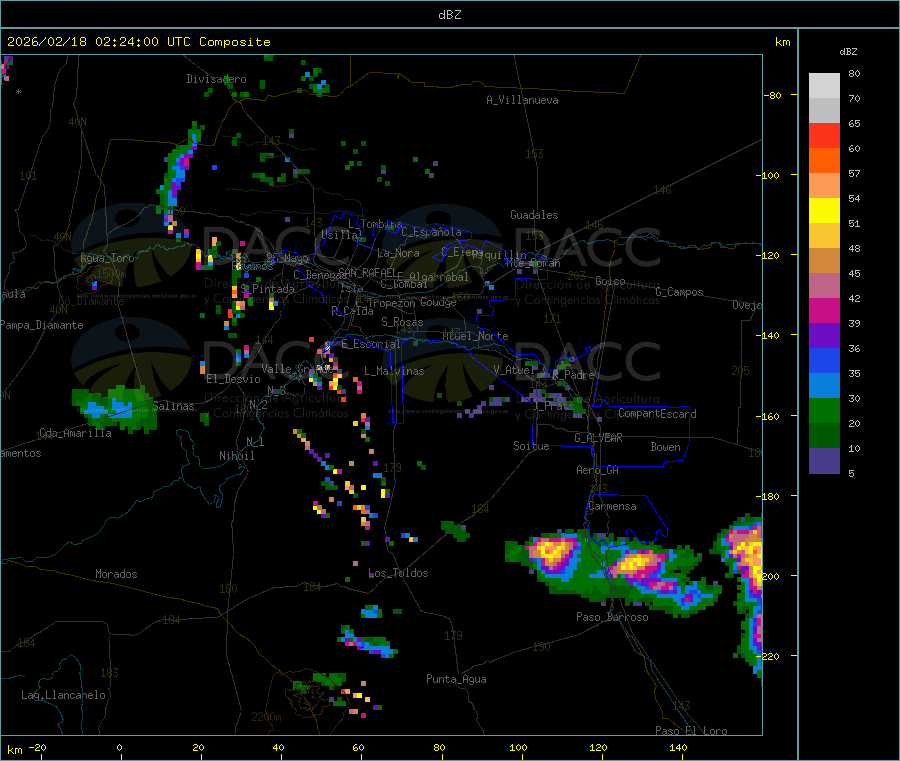The width and height of the screenshot is (900, 761).
Task: Select the 'Agua_Toro' map label
Action: 107,258
